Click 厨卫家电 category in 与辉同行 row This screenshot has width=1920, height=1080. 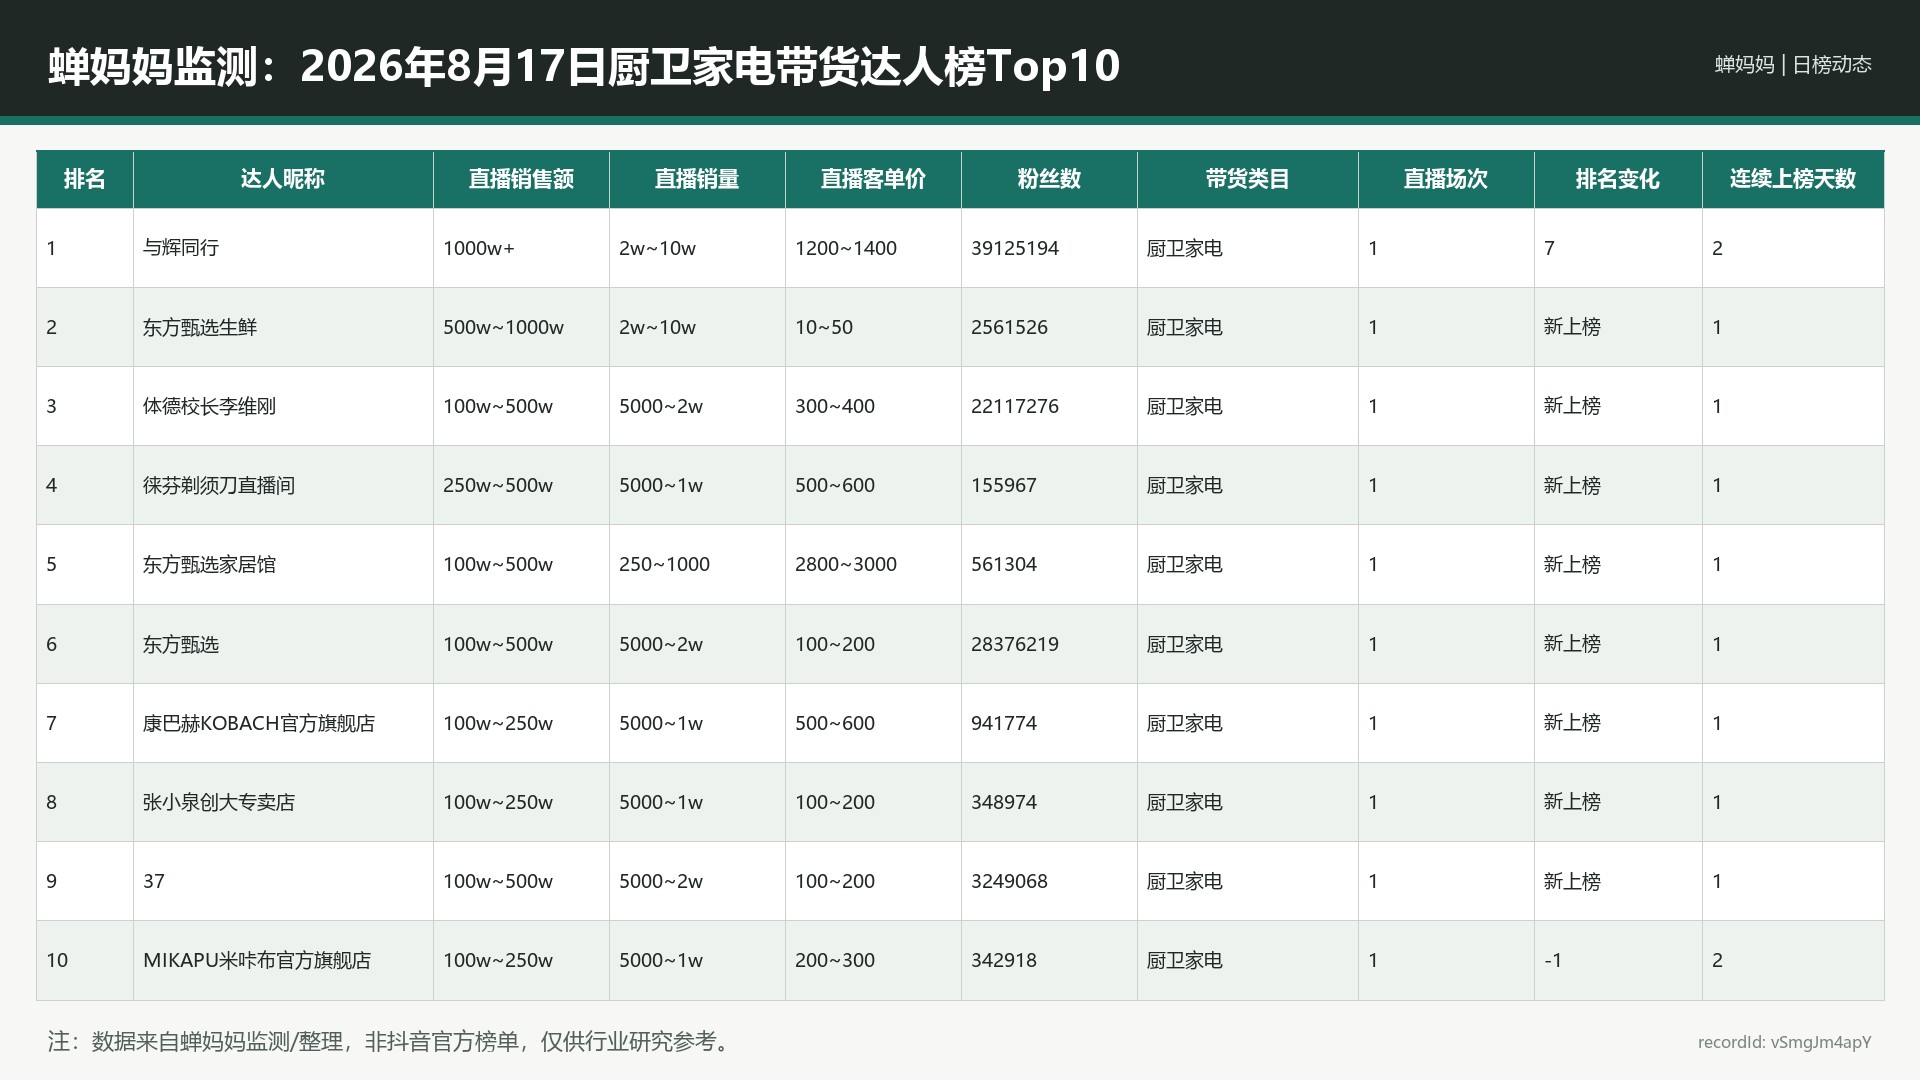1185,248
